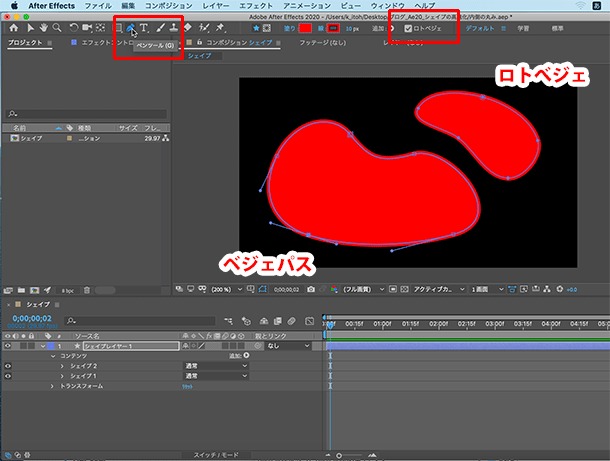Toggle the ロトベジェ checkbox

click(408, 28)
